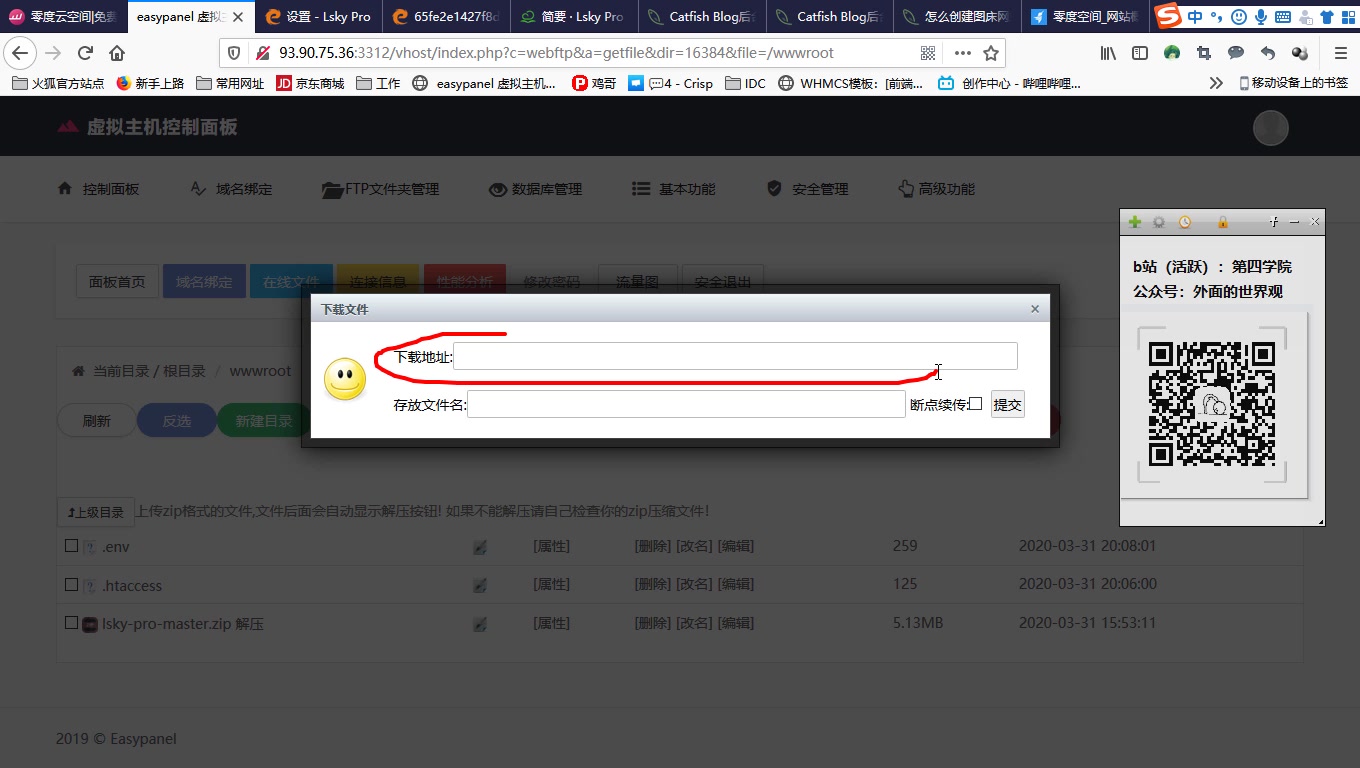Open FTP文件夹管理 in the navigation menu
Screen dimensions: 1360x768
380,189
